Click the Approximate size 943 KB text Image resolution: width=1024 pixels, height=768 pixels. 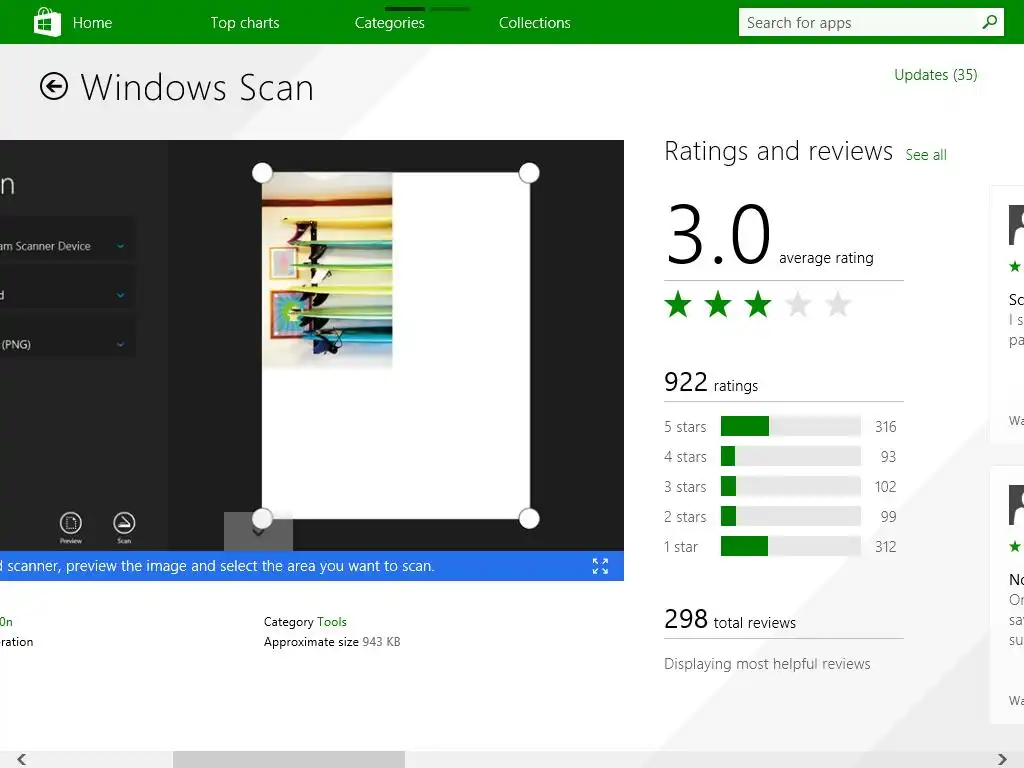click(332, 642)
